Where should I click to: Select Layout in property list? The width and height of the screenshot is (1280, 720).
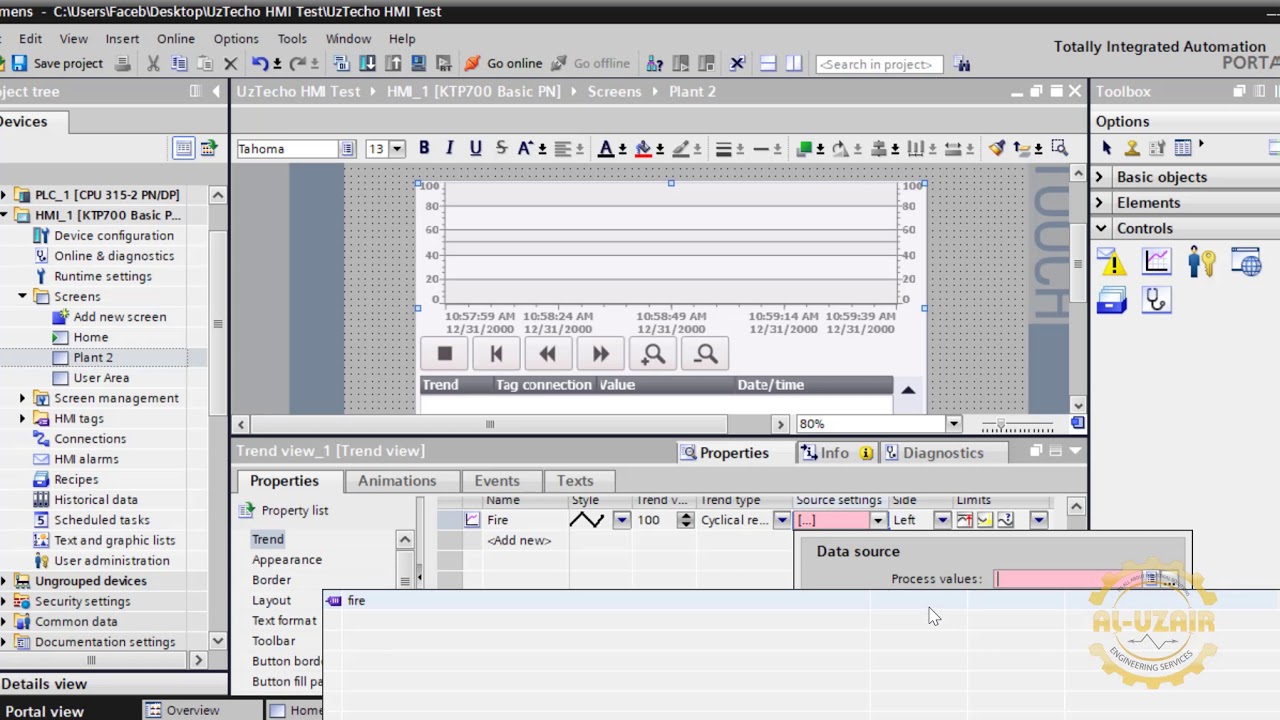click(x=271, y=600)
